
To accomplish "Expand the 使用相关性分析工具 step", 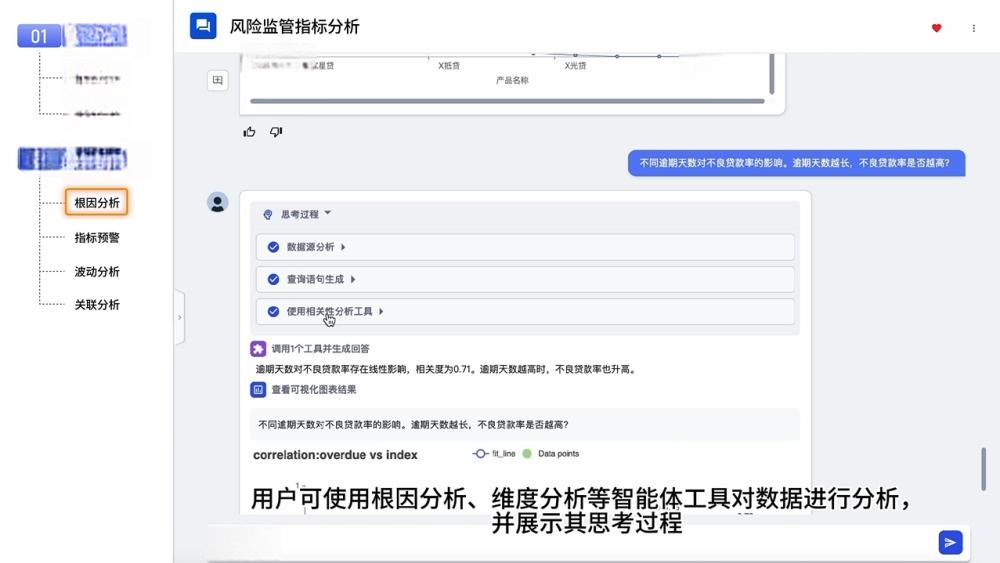I will pos(381,312).
